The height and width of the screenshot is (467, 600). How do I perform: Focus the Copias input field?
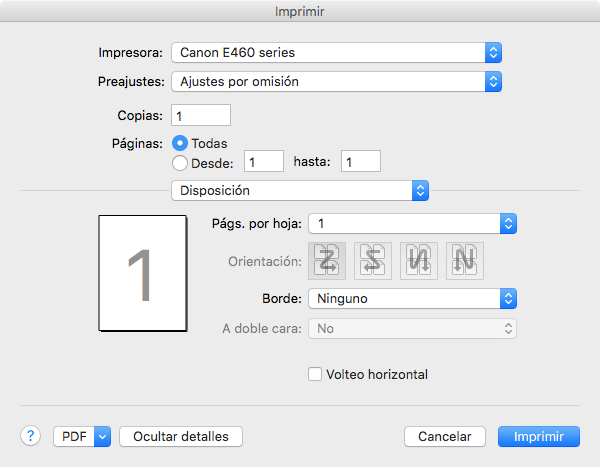click(201, 116)
